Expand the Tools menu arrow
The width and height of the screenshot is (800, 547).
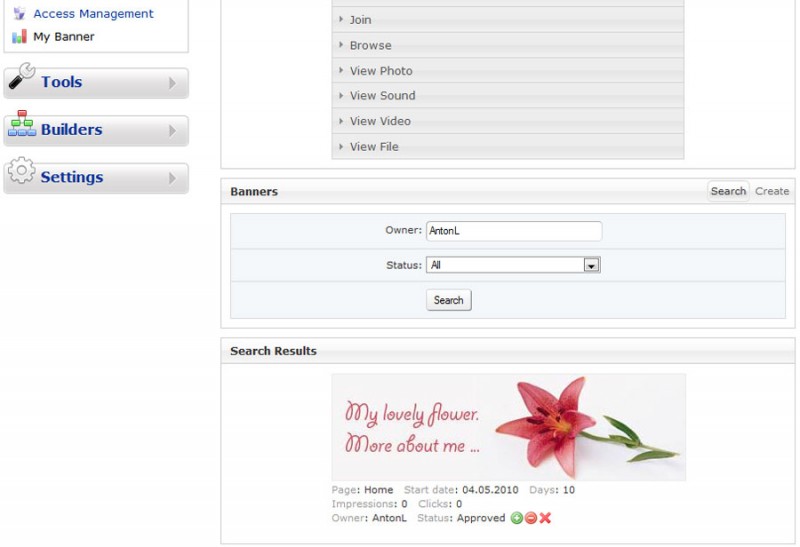click(x=172, y=83)
